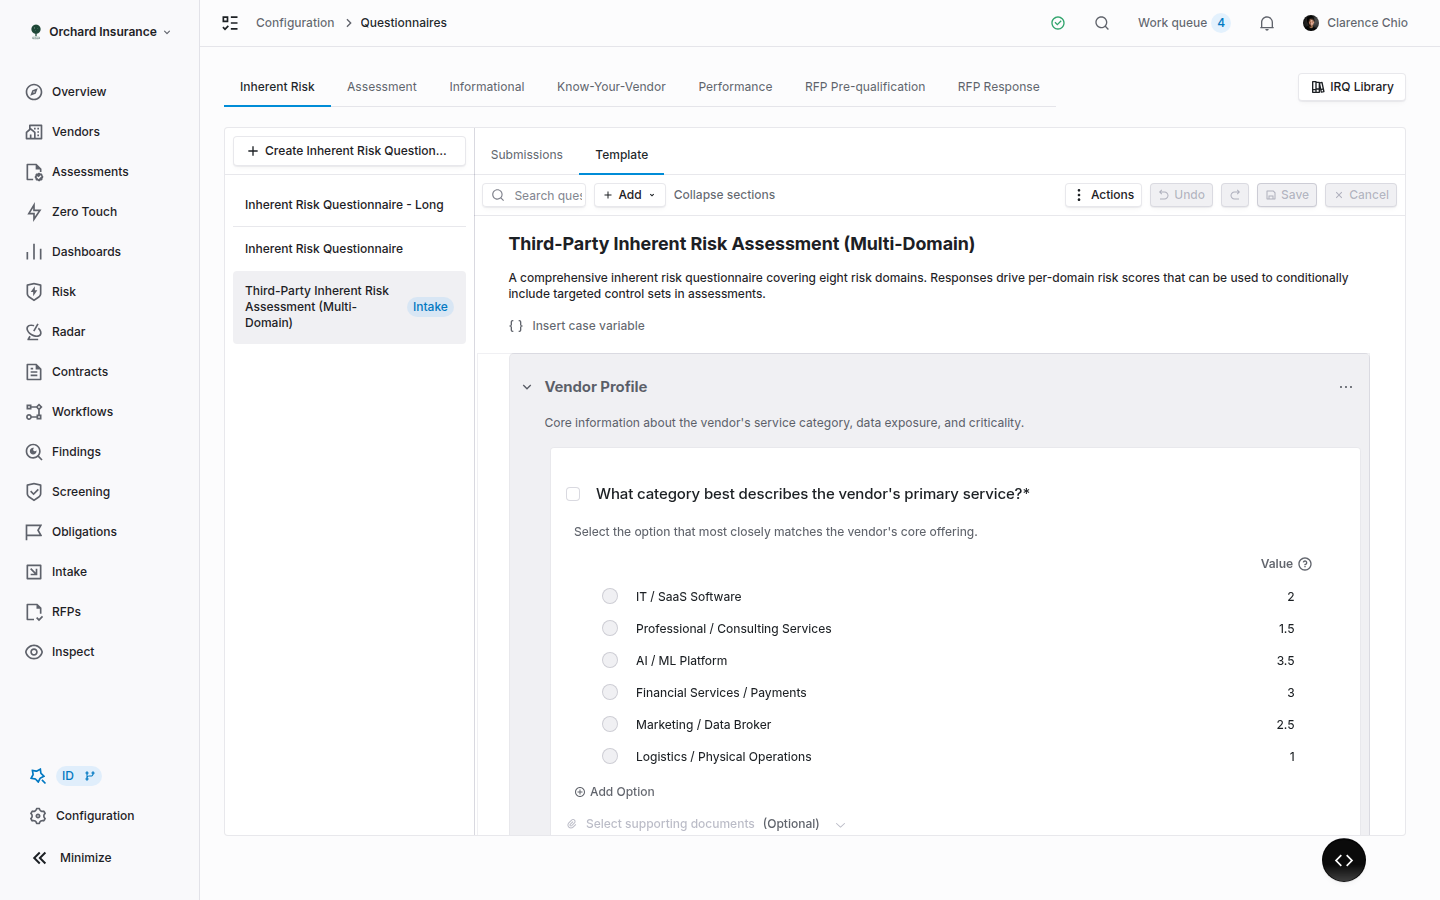Open the Orchard Insurance organization dropdown
Screen dimensions: 1440x900
coord(100,32)
